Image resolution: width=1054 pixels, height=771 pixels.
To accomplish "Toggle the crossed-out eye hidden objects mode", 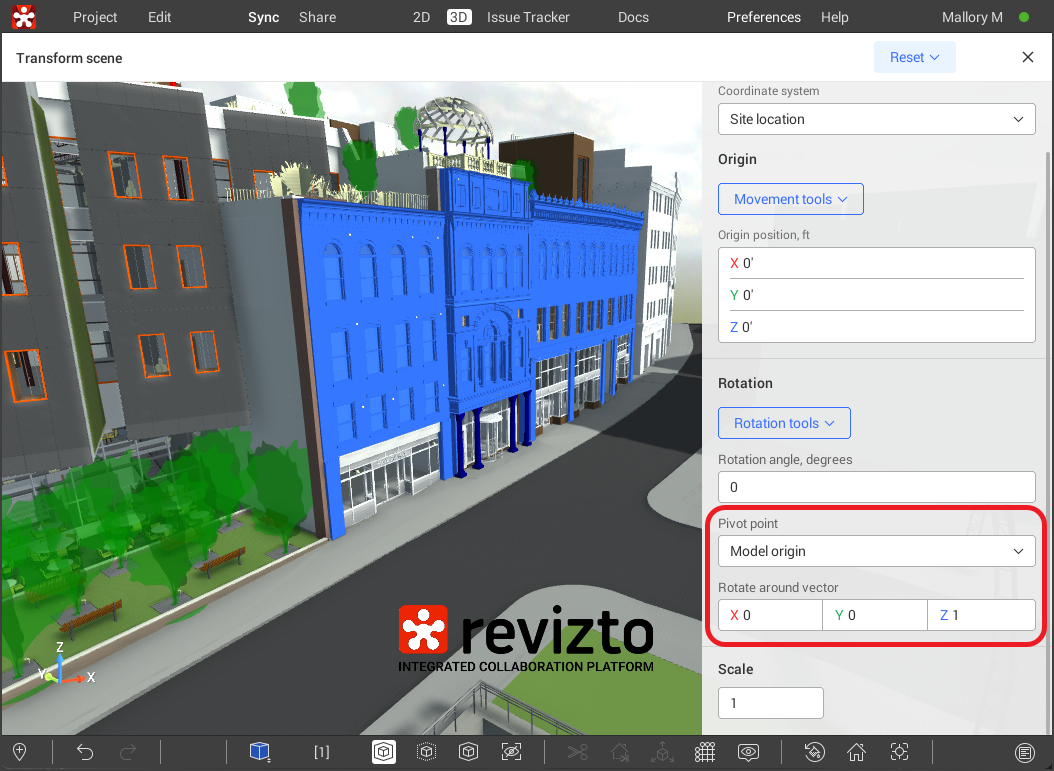I will (x=511, y=752).
